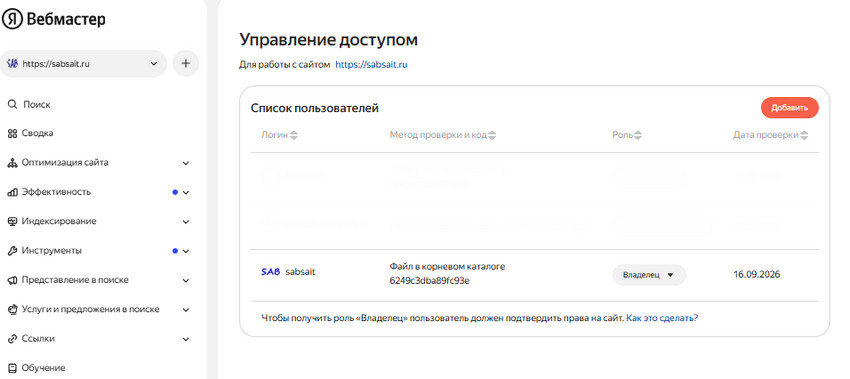The width and height of the screenshot is (850, 379).
Task: Click the Файл в корневом каталоге text
Action: pyautogui.click(x=447, y=267)
